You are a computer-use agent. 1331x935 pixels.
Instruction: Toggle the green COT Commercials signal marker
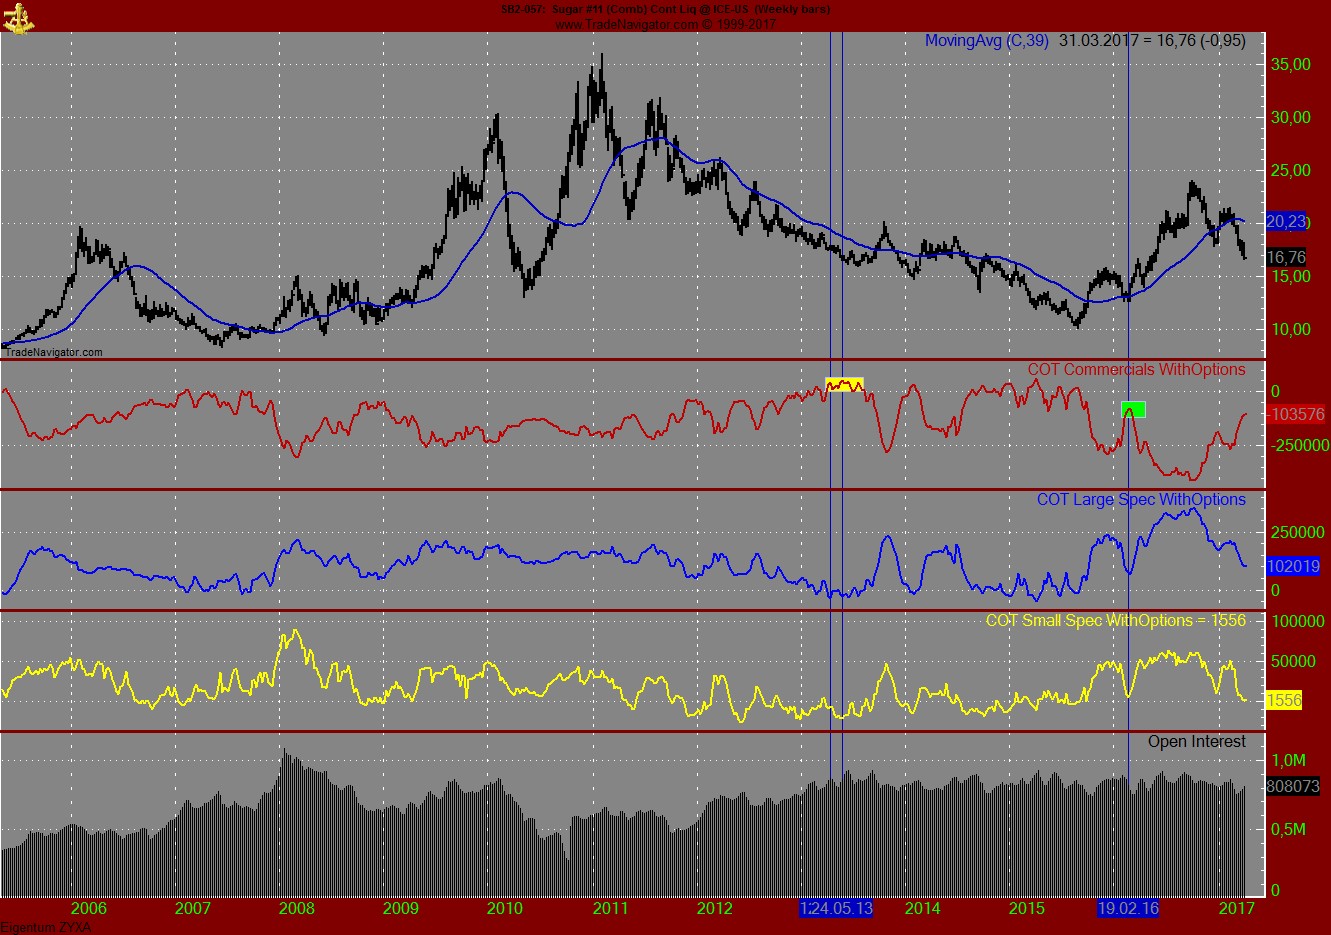coord(1135,409)
